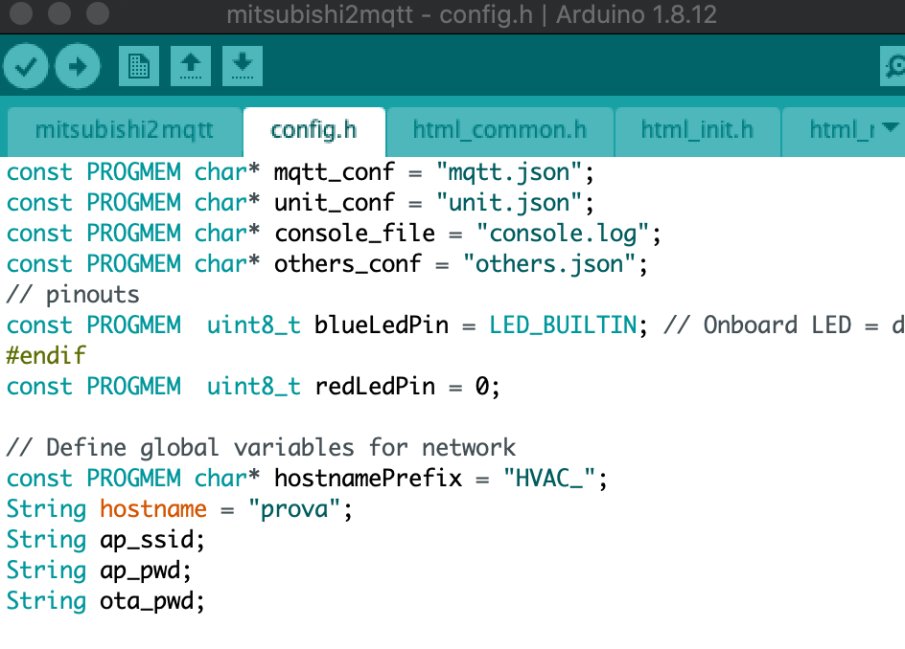
Task: Click the "// Define global variables for network" comment
Action: (x=261, y=448)
